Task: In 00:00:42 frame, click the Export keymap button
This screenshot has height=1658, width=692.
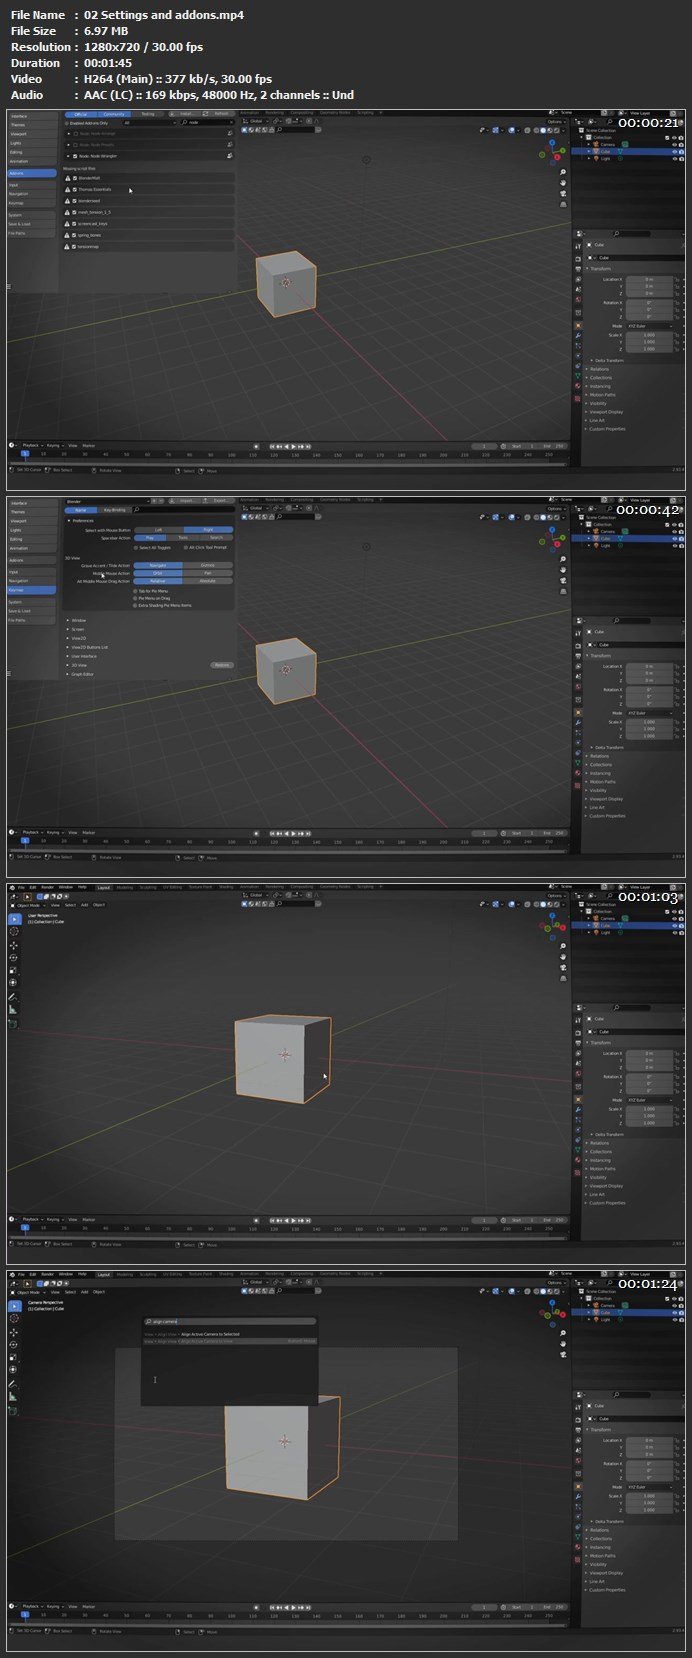Action: [218, 501]
